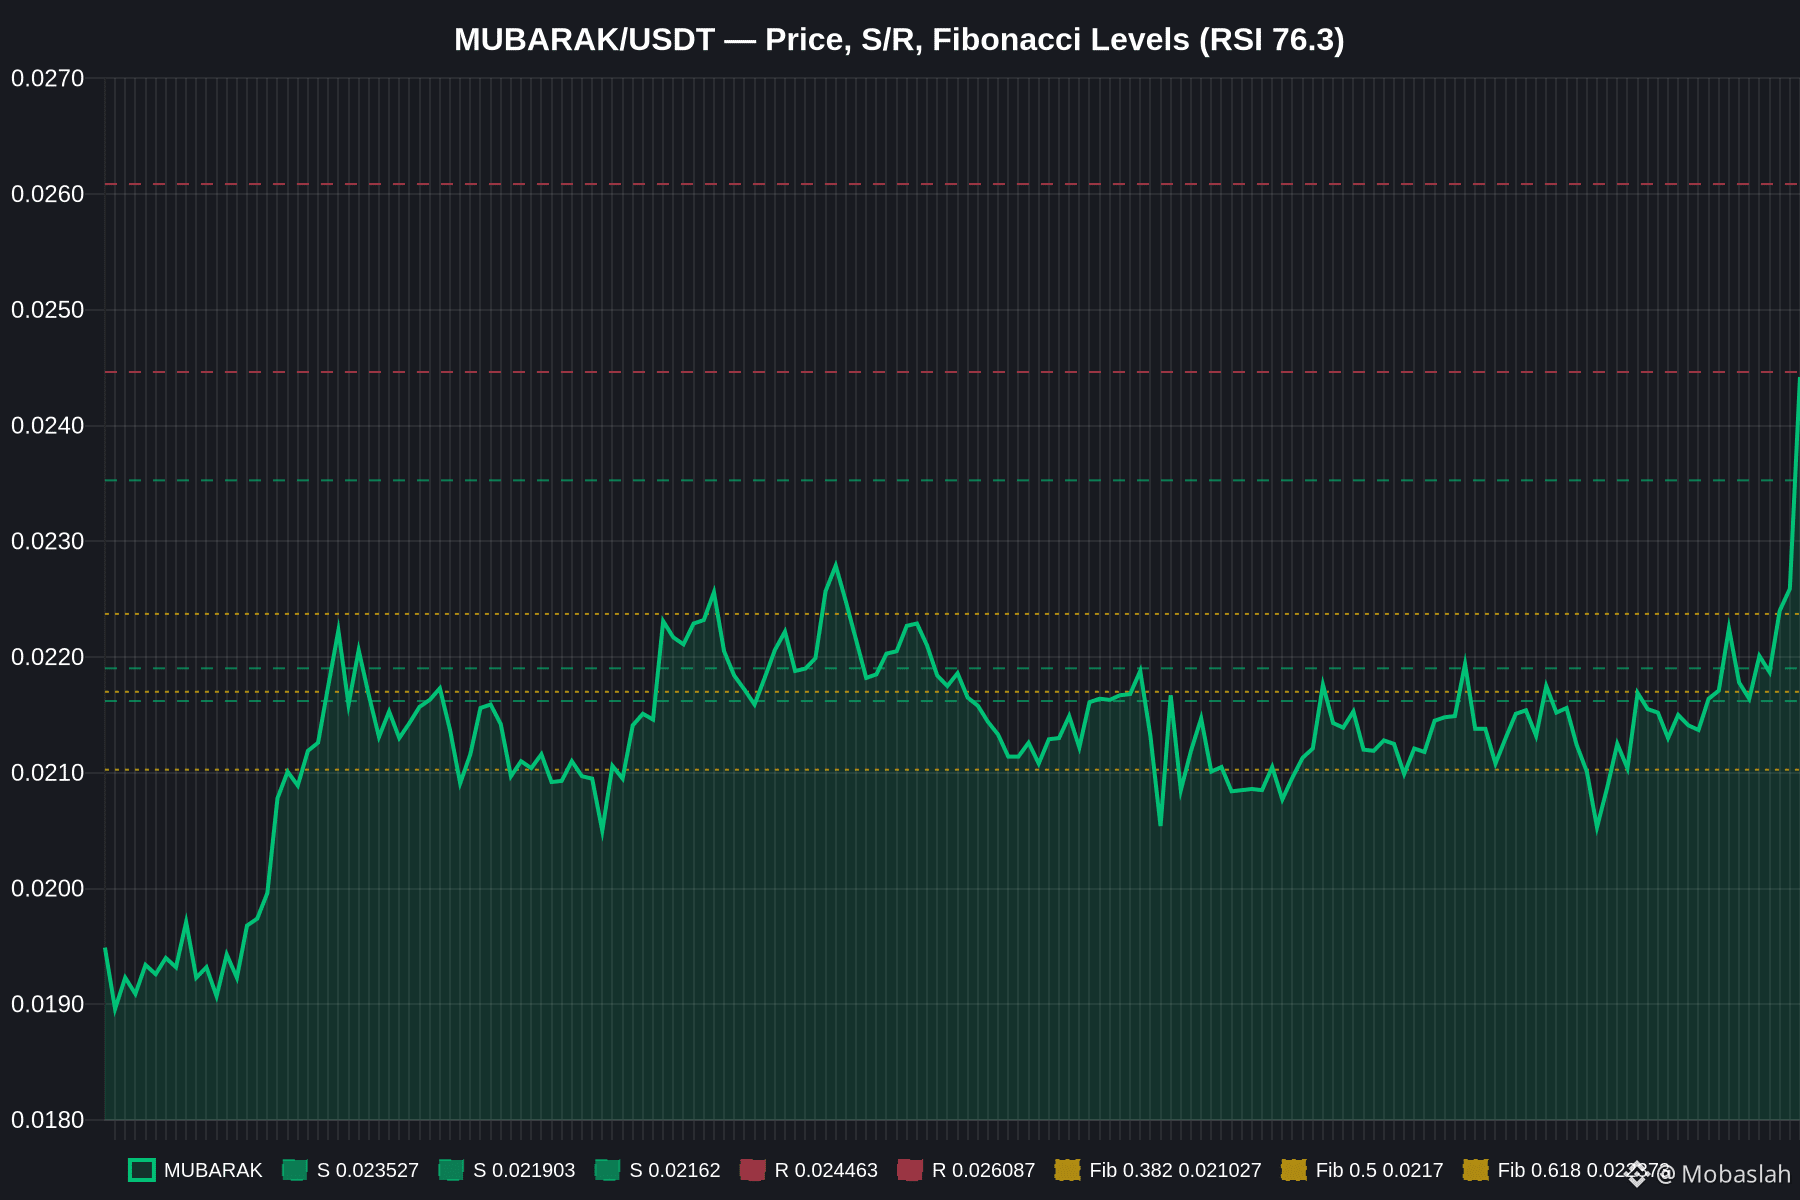
Task: Select the MUBARAK legend label text
Action: pyautogui.click(x=213, y=1170)
